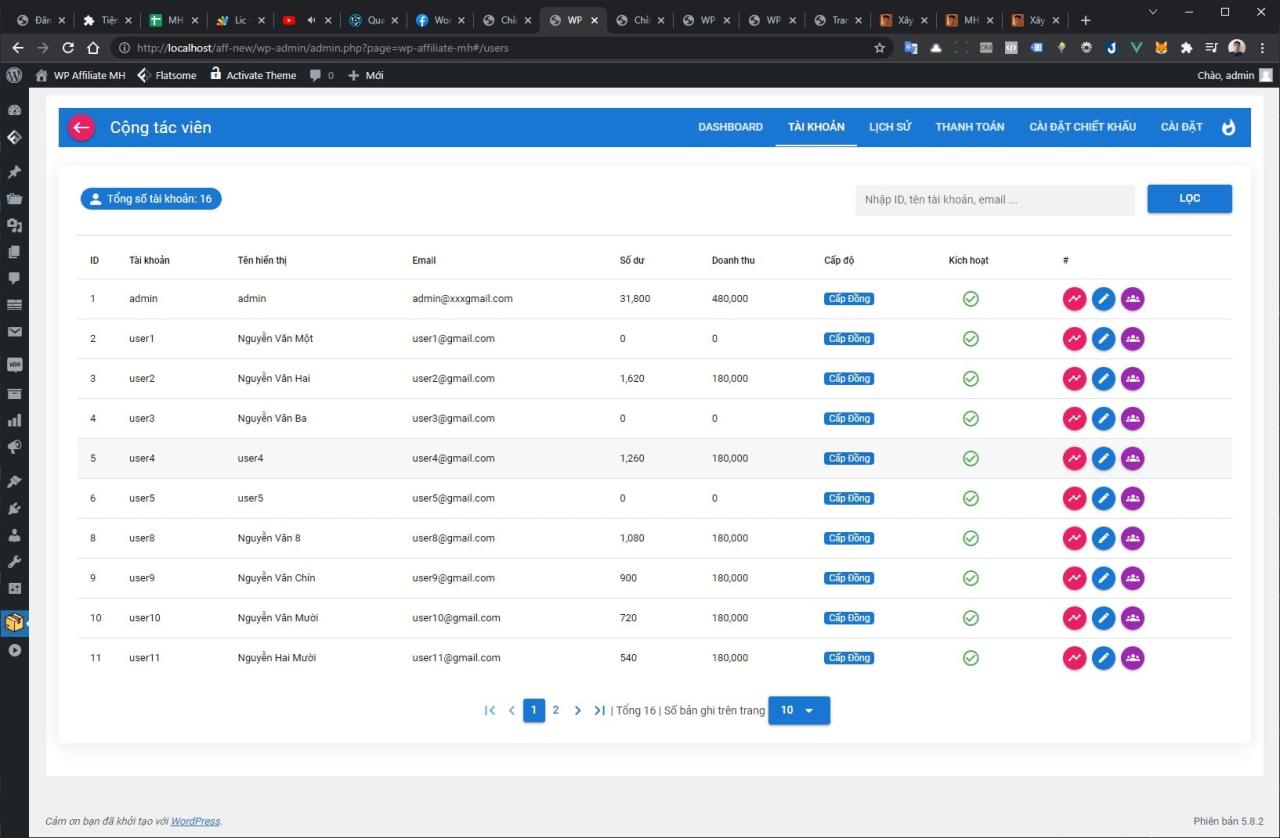This screenshot has height=838, width=1280.
Task: Jump to first page with the pagination icon
Action: tap(490, 710)
